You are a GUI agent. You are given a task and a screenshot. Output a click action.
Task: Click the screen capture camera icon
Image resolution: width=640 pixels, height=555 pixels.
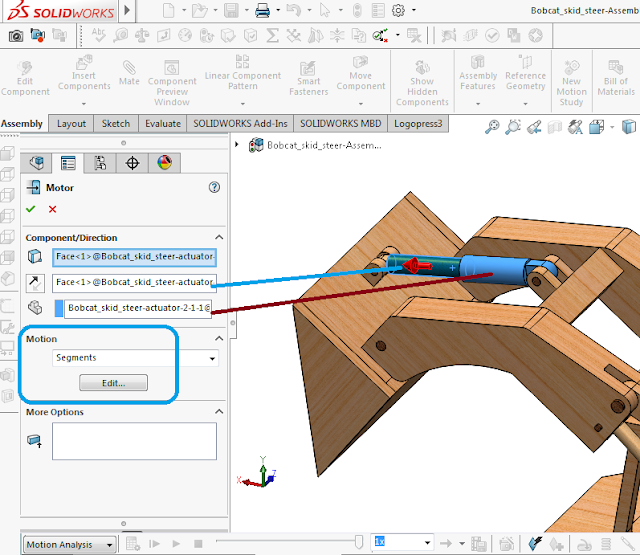pyautogui.click(x=16, y=36)
